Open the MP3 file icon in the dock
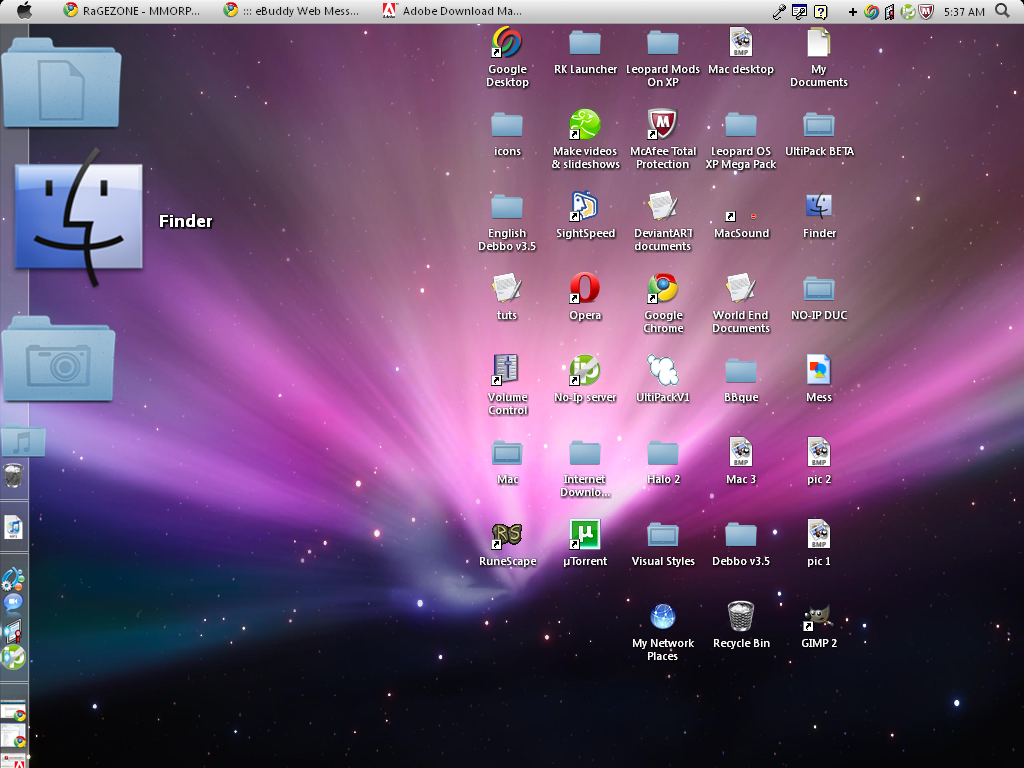 (14, 527)
